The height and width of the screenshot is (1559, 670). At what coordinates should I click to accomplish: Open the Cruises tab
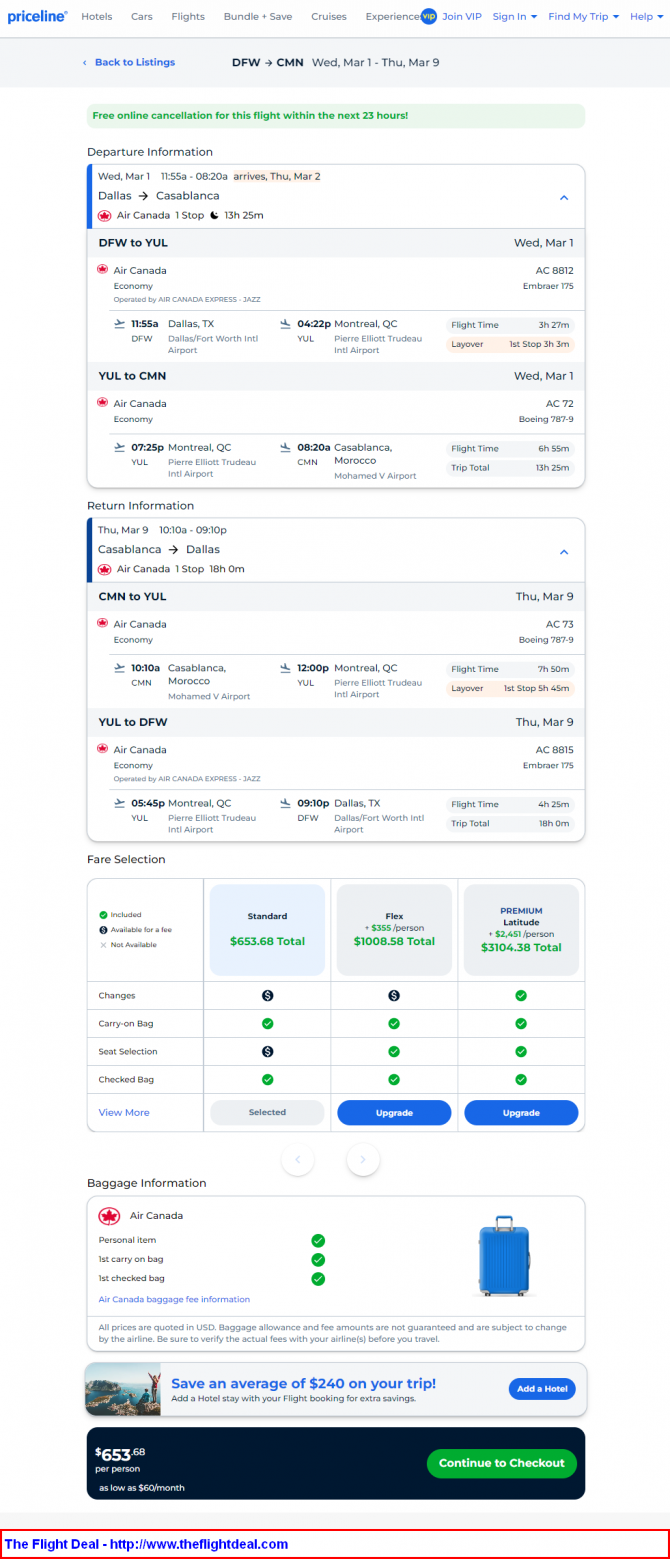click(329, 17)
